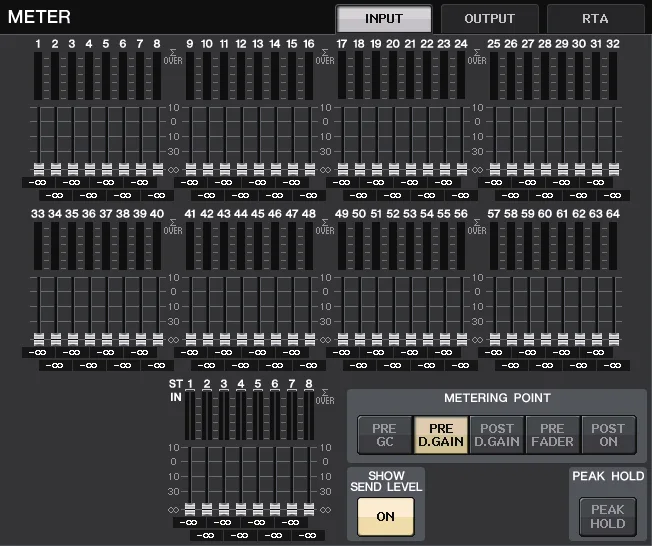Click the channel 1 level meter

38,76
